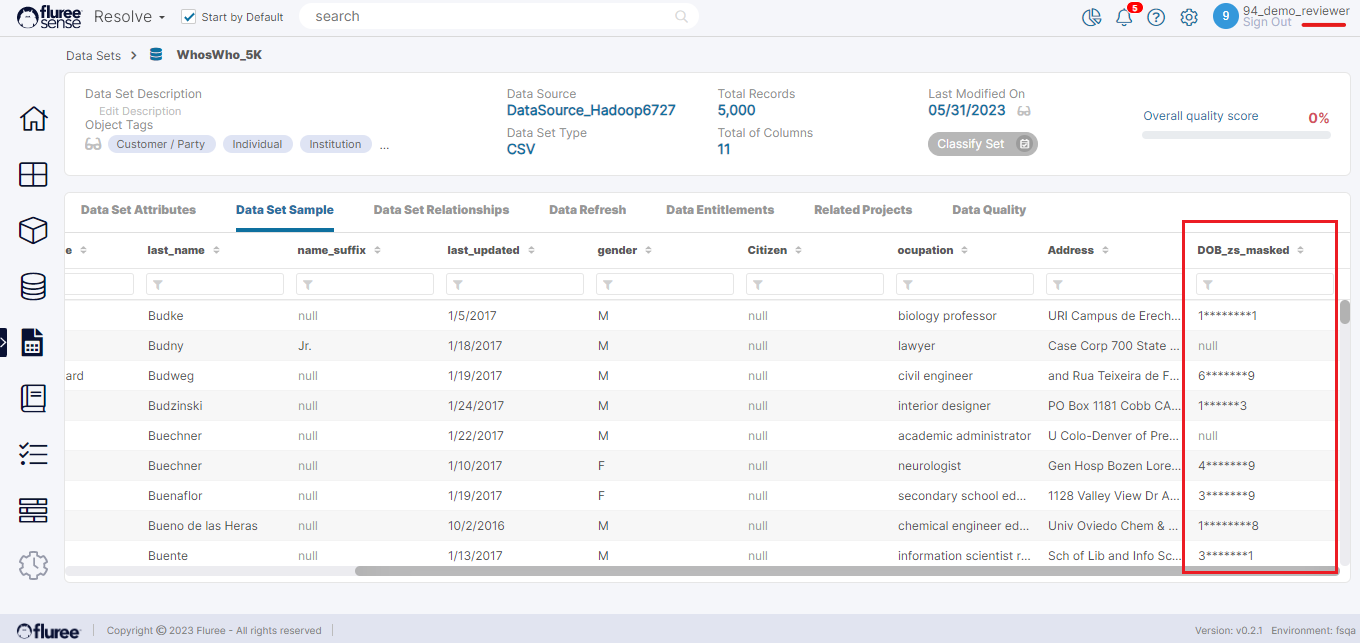Open settings gear in top bar
1360x643 pixels.
tap(1189, 17)
